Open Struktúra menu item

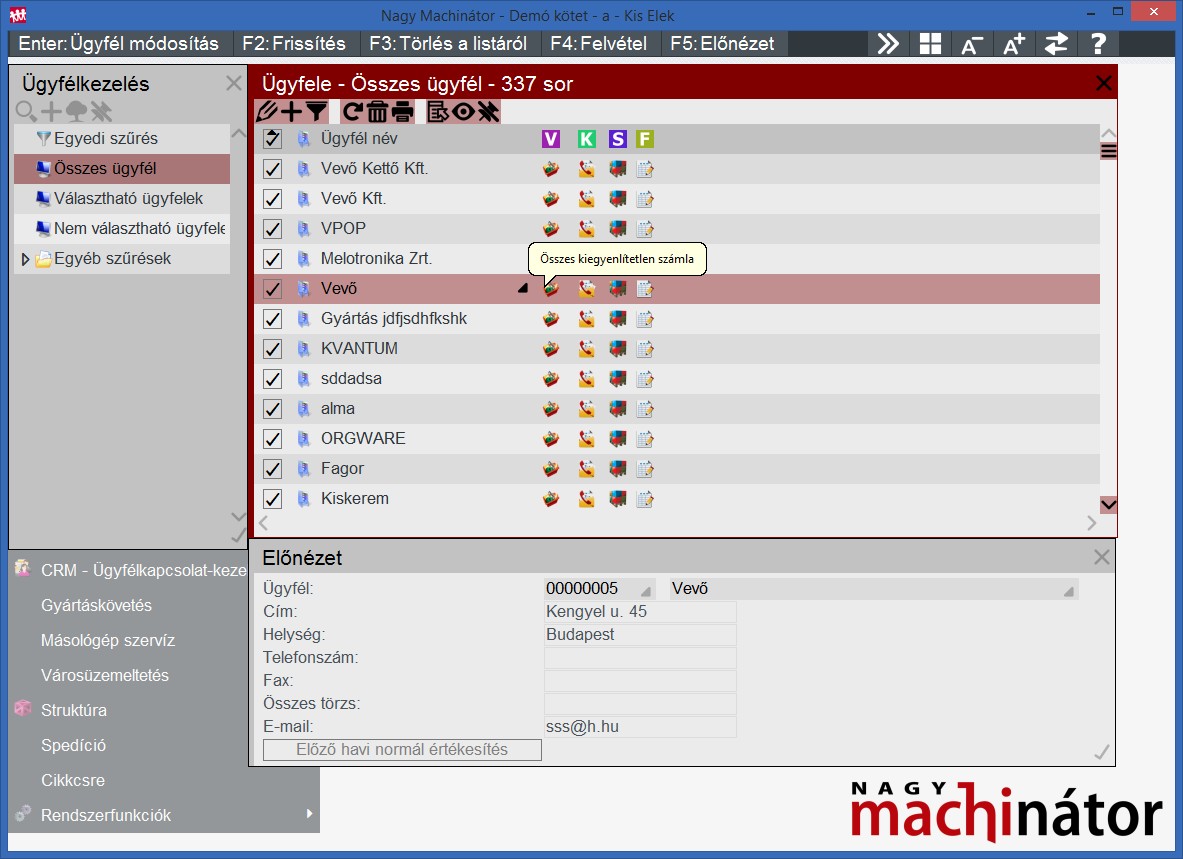73,710
